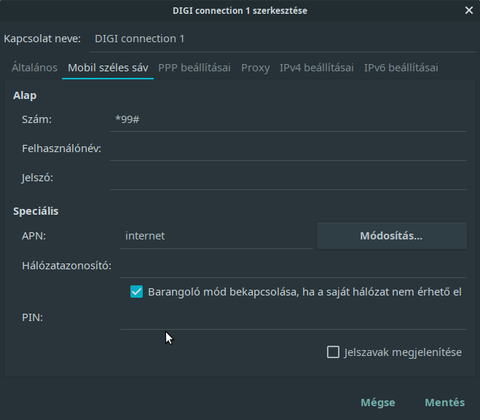Click the Módosítás... button
The height and width of the screenshot is (420, 480).
(392, 236)
